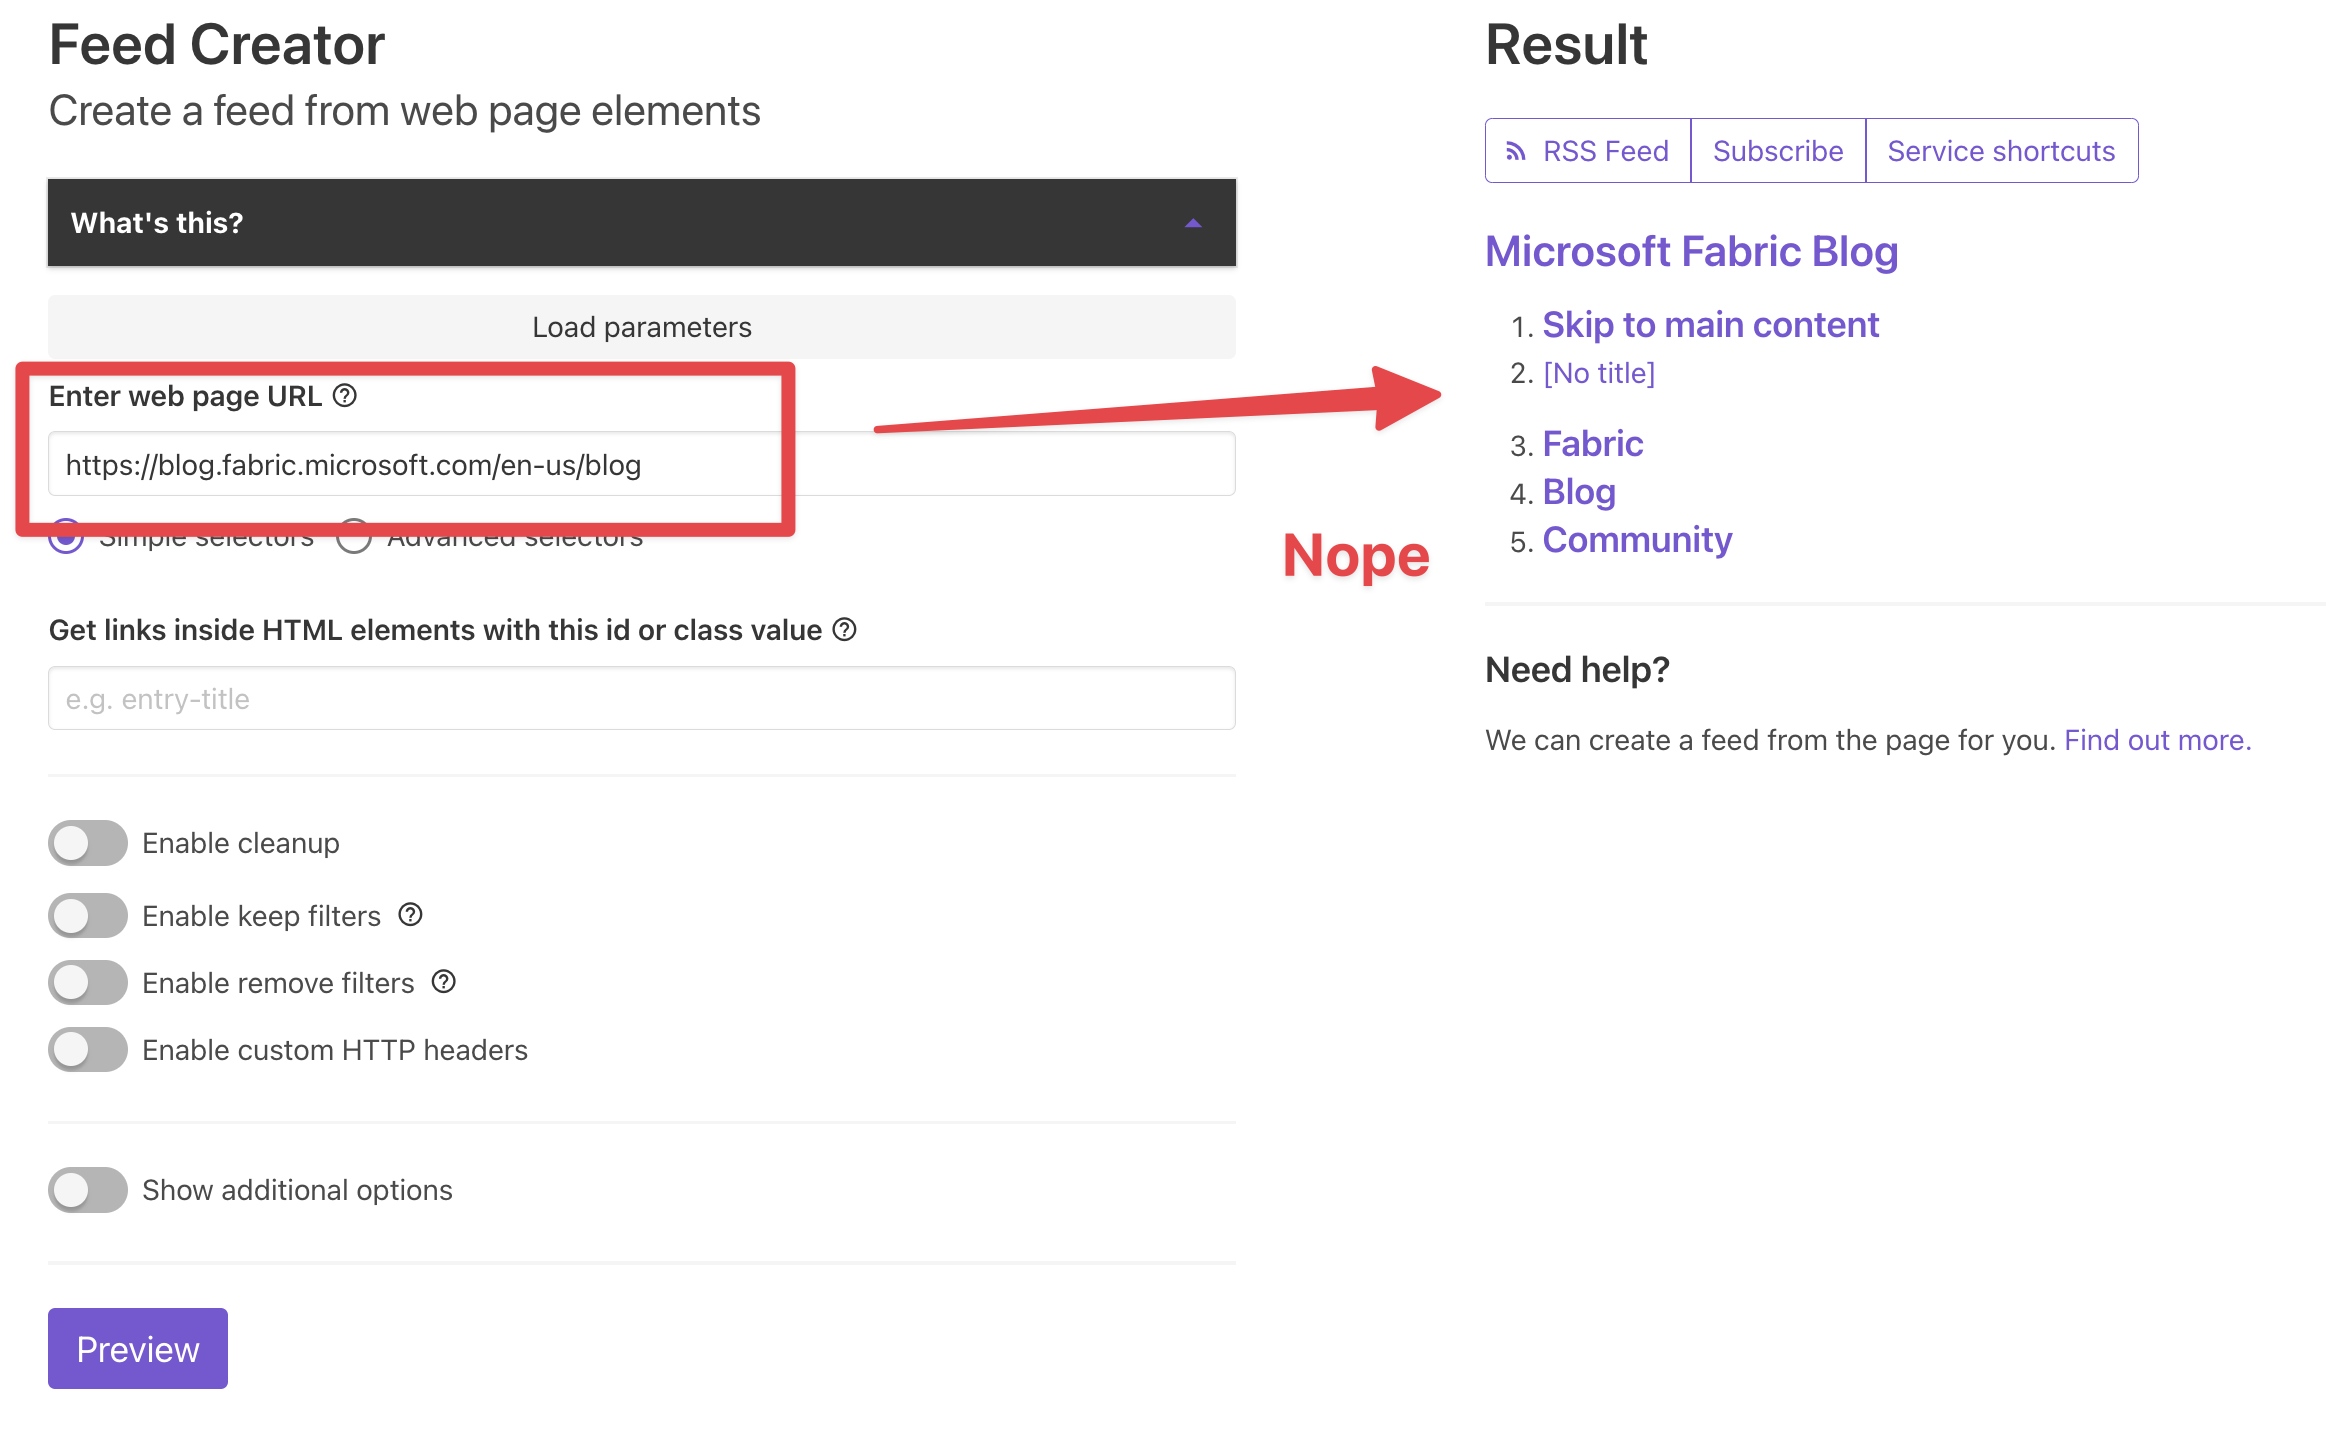Viewport: 2326px width, 1430px height.
Task: Enable custom HTTP headers switch
Action: tap(87, 1049)
